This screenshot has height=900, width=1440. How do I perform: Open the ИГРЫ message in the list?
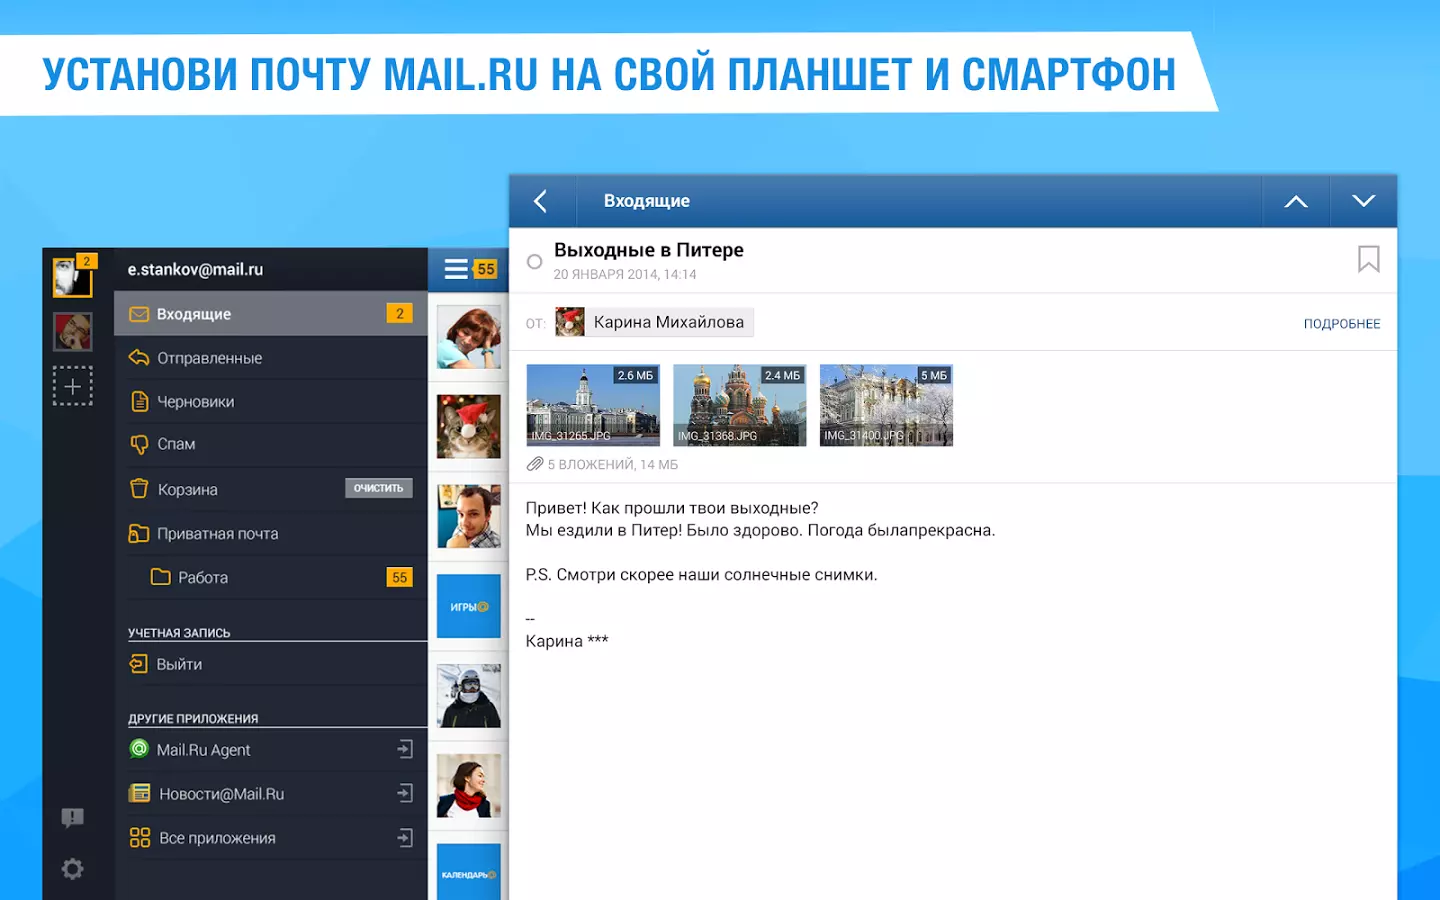(x=469, y=606)
